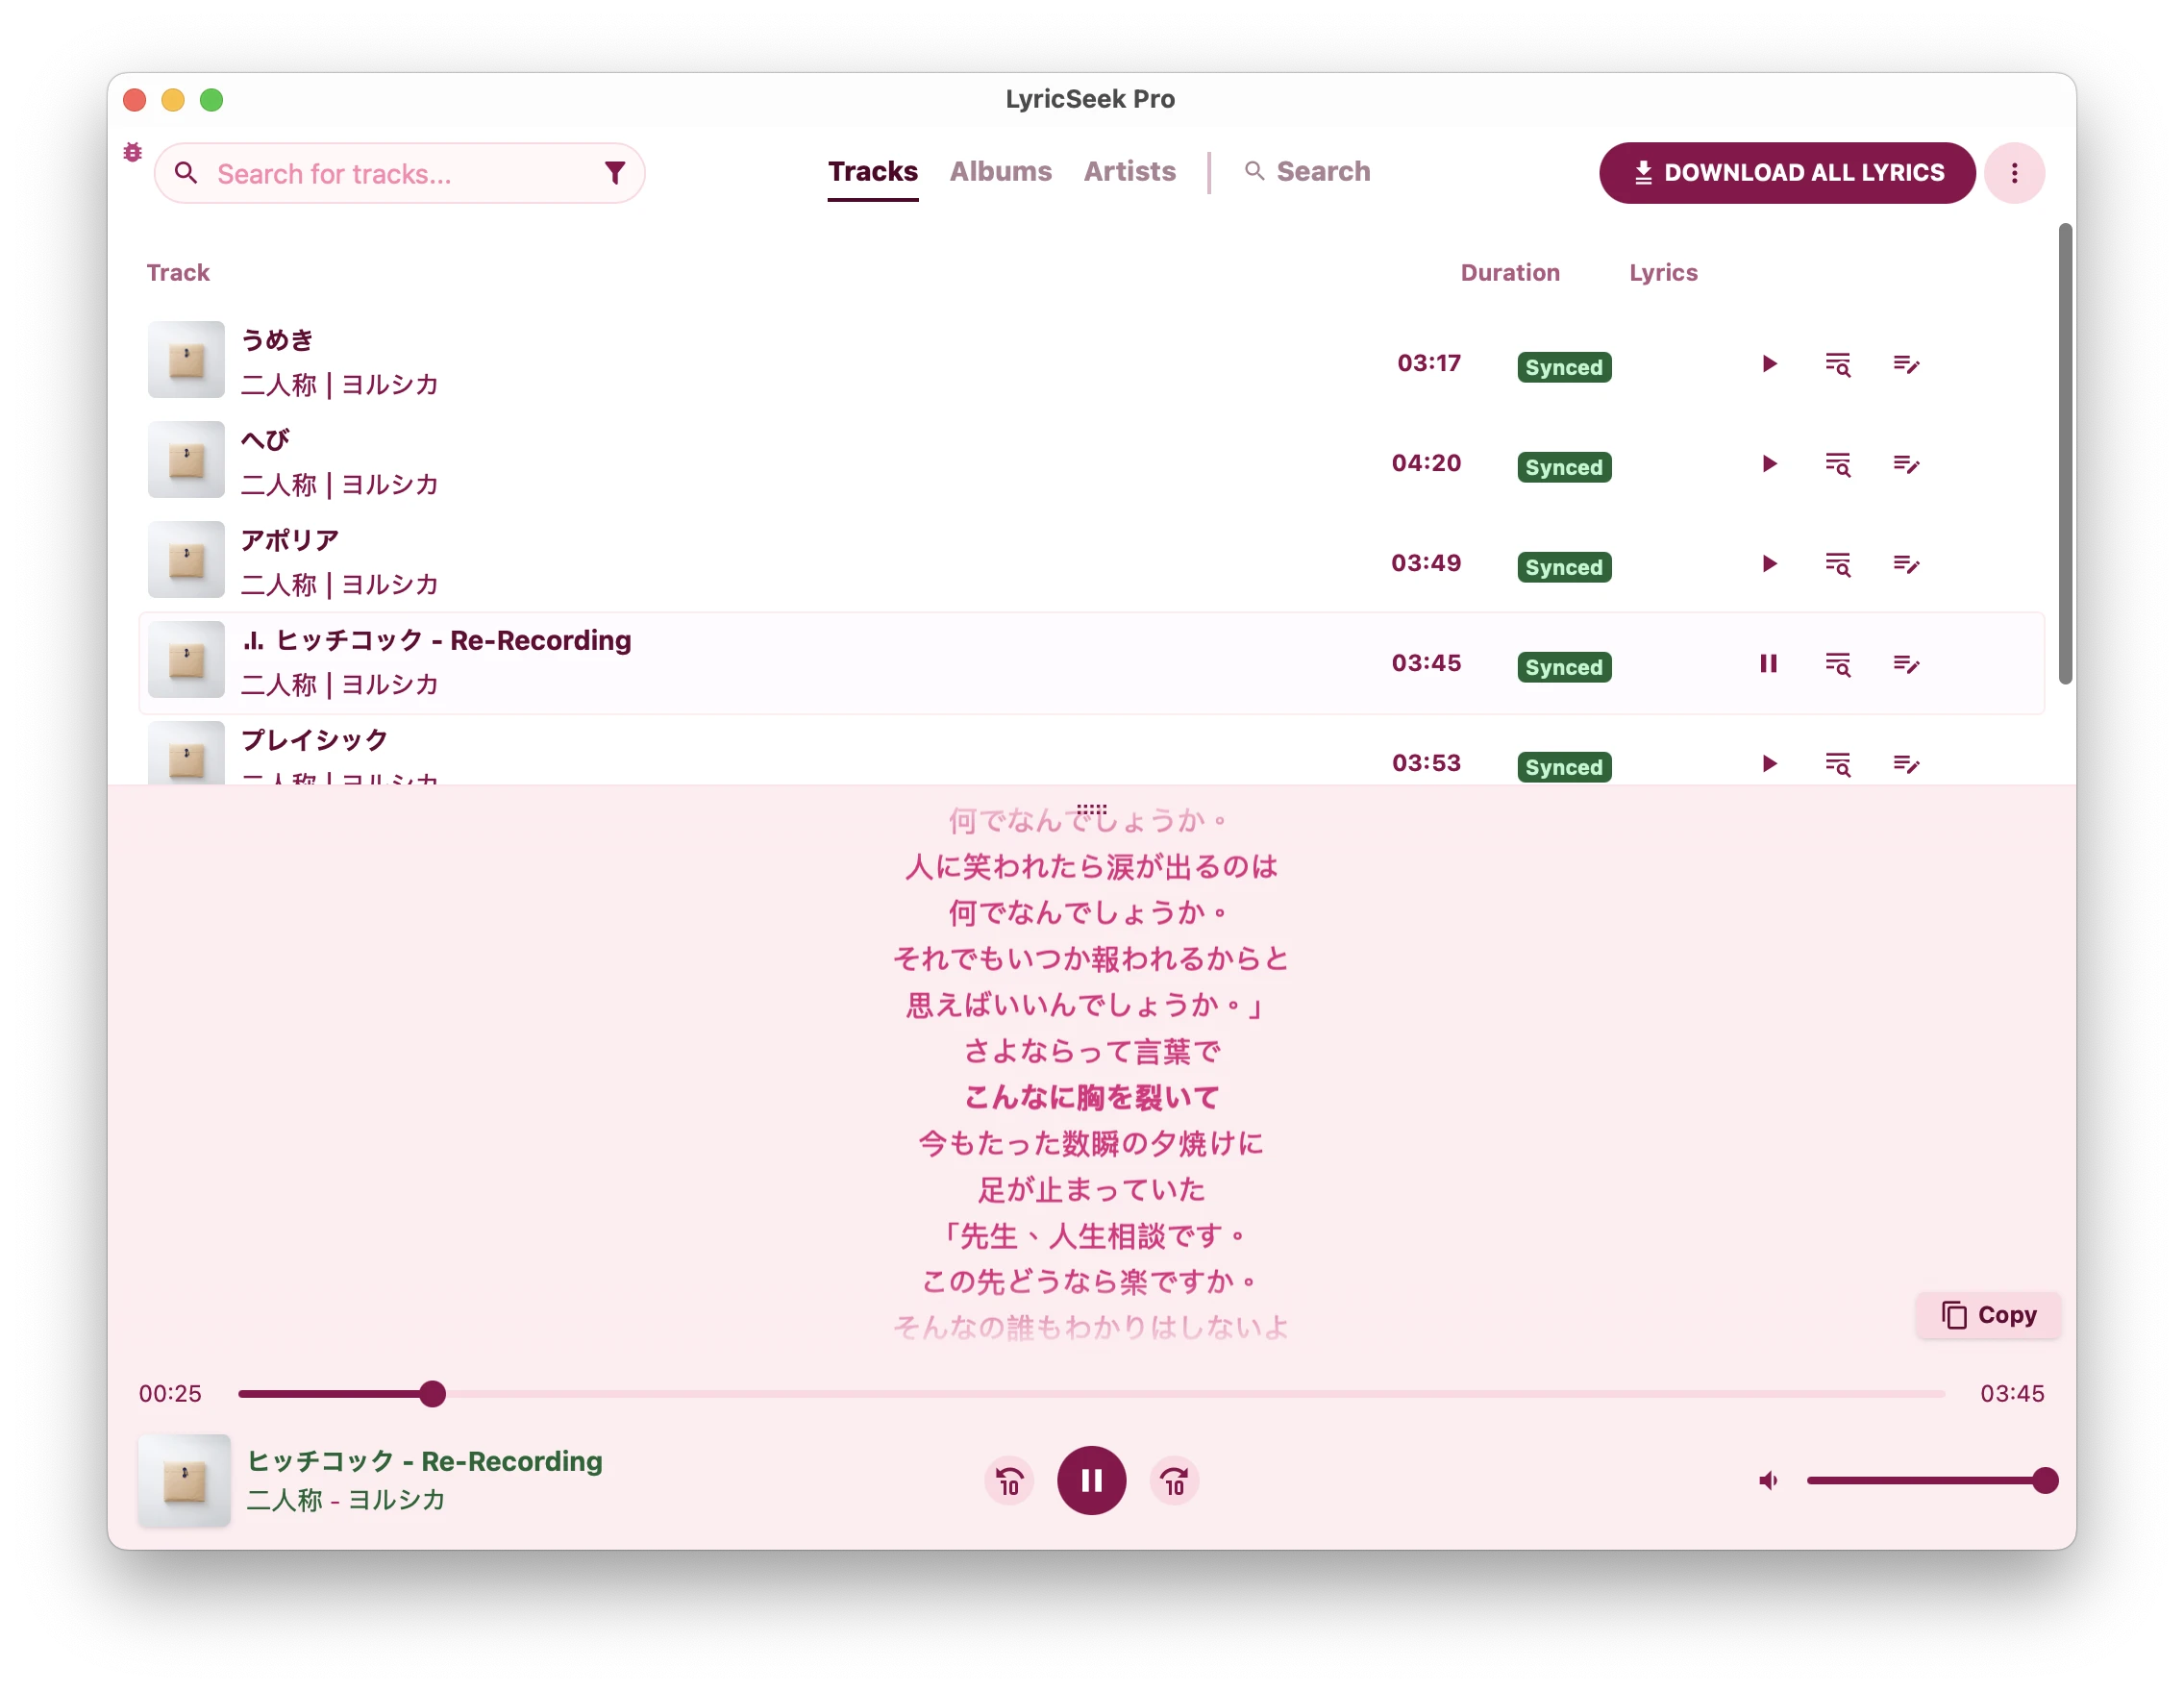Play the うめき track
The height and width of the screenshot is (1692, 2184).
(1769, 364)
